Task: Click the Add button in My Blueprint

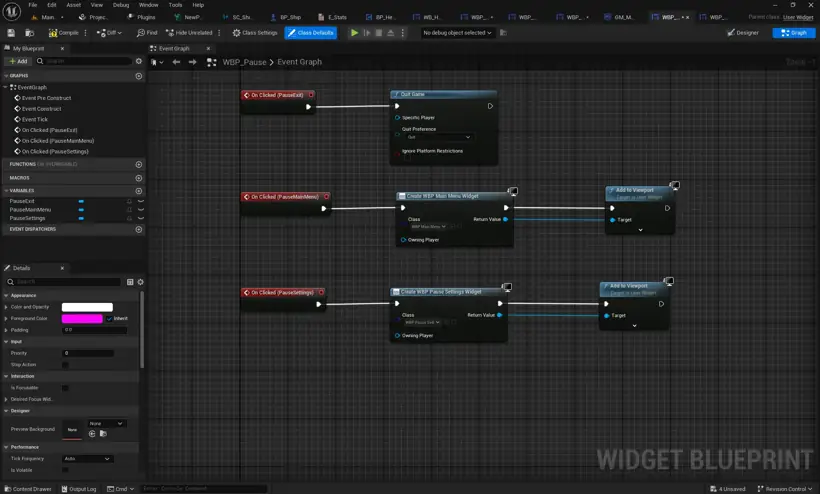Action: [x=18, y=61]
